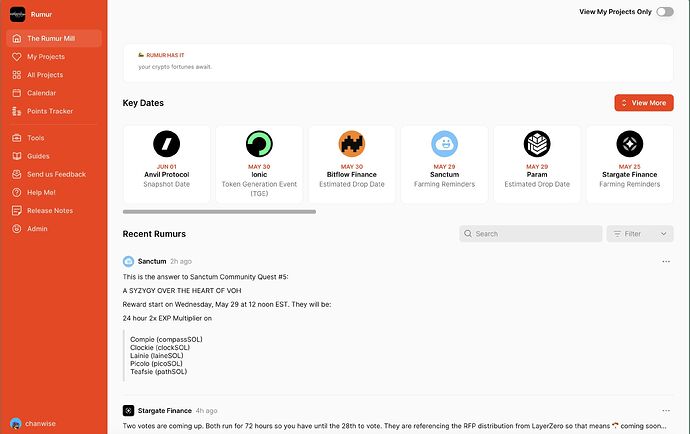
Task: Open the Admin link in the sidebar
Action: tap(37, 228)
